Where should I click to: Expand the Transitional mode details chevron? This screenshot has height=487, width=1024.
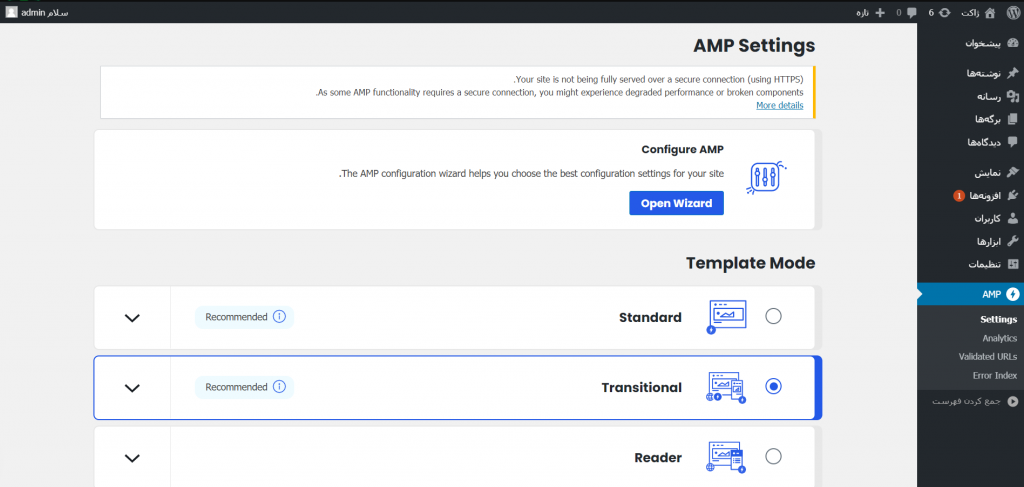coord(132,388)
